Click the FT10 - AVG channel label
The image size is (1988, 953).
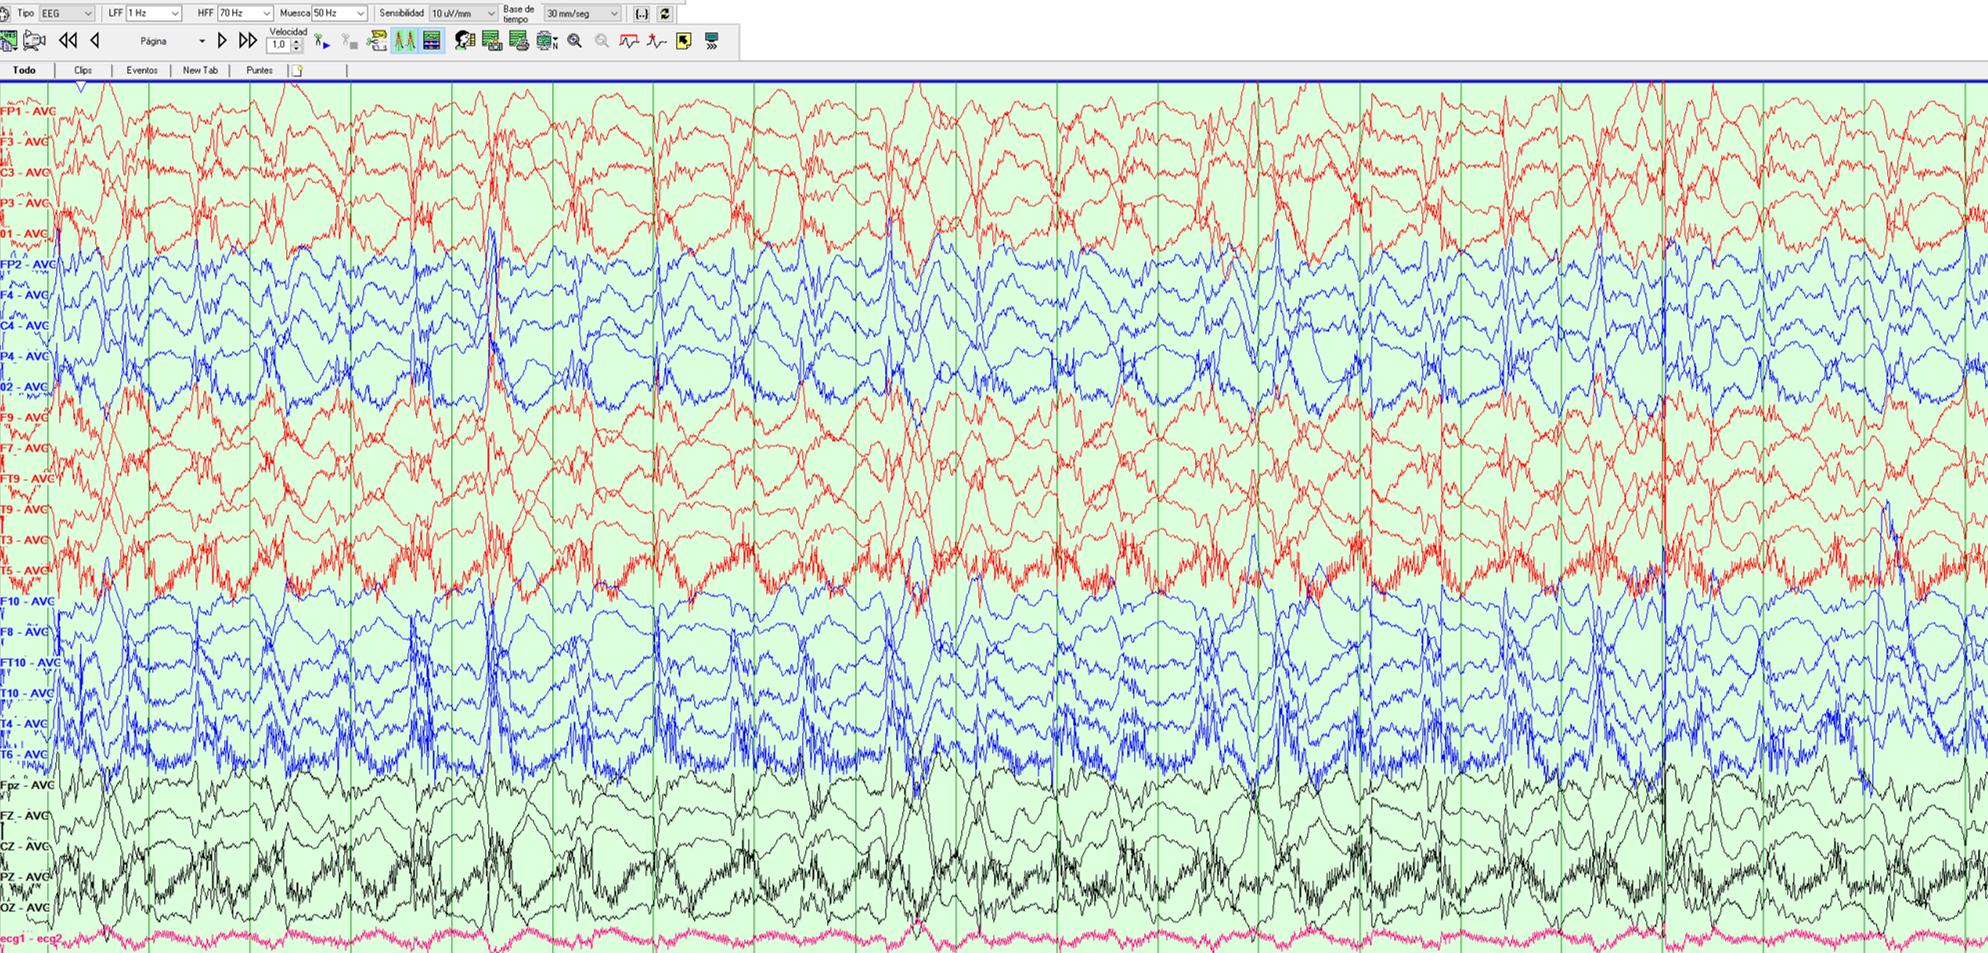[x=30, y=662]
